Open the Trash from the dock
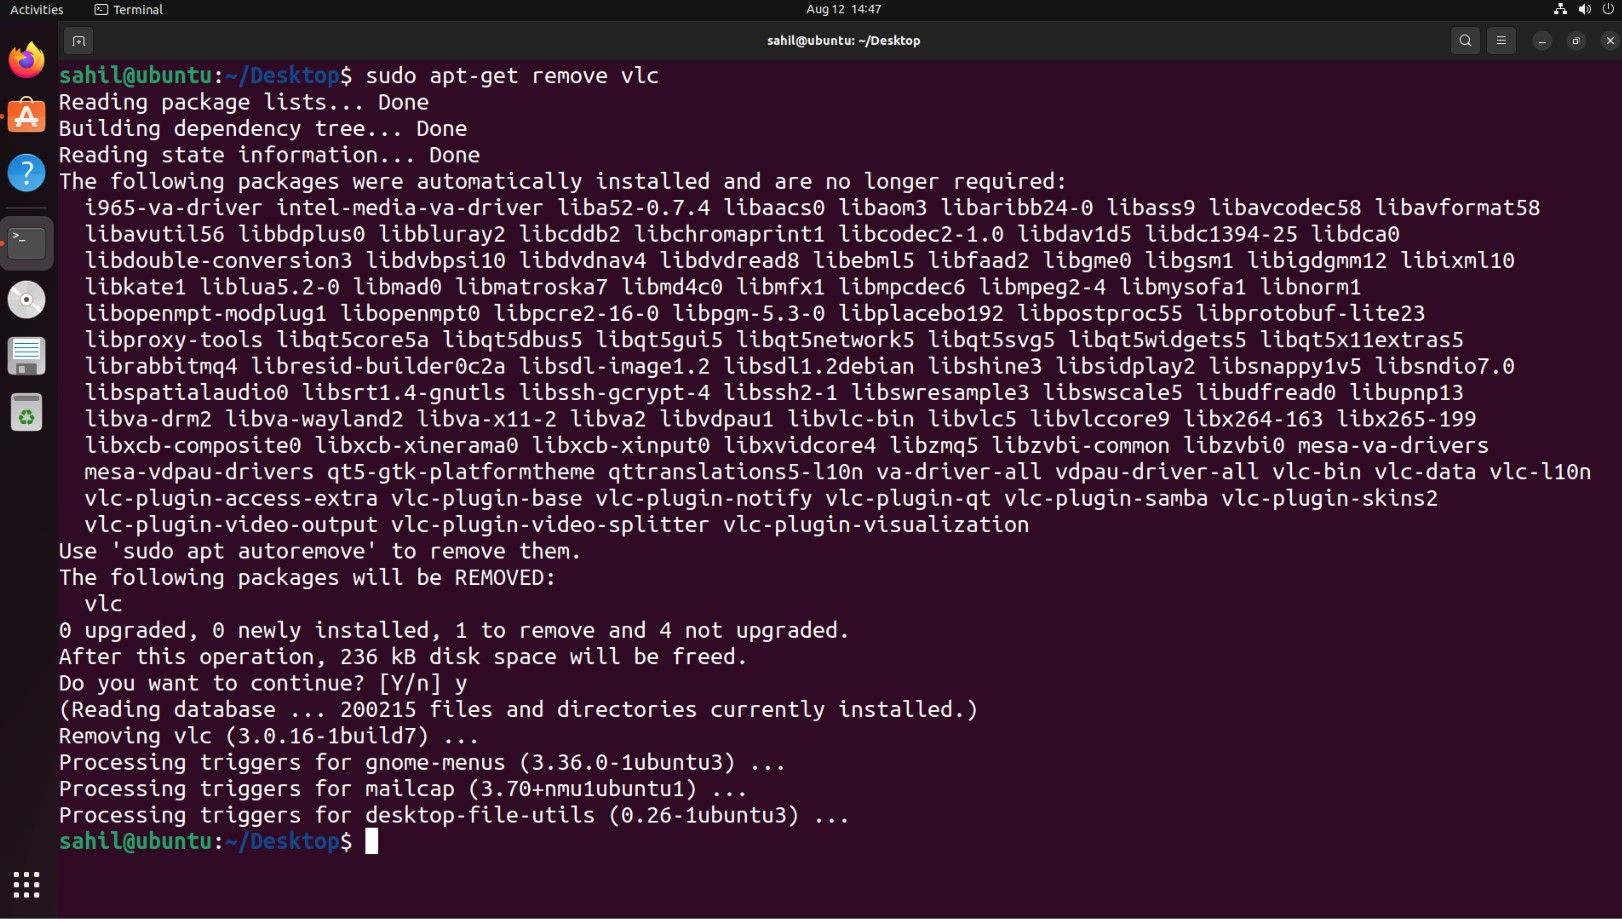1622x919 pixels. coord(25,411)
